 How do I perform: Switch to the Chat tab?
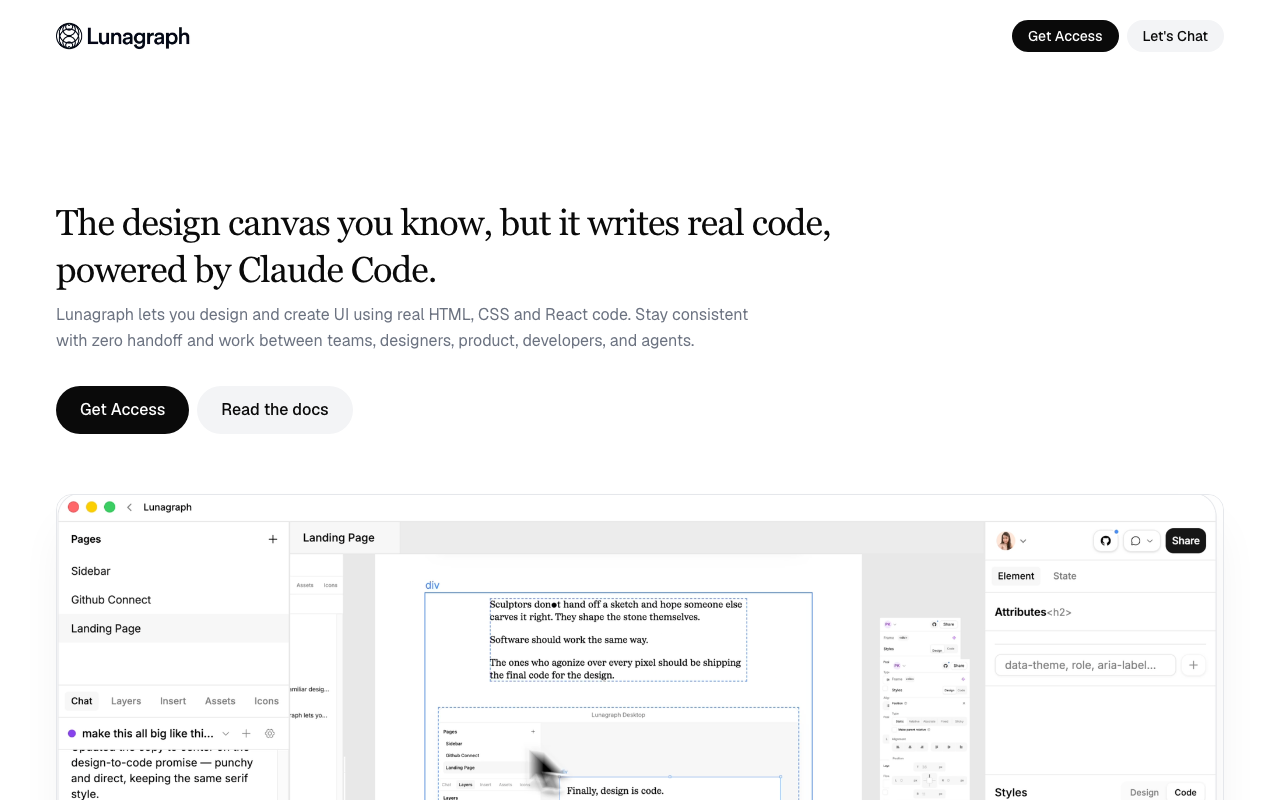coord(82,701)
